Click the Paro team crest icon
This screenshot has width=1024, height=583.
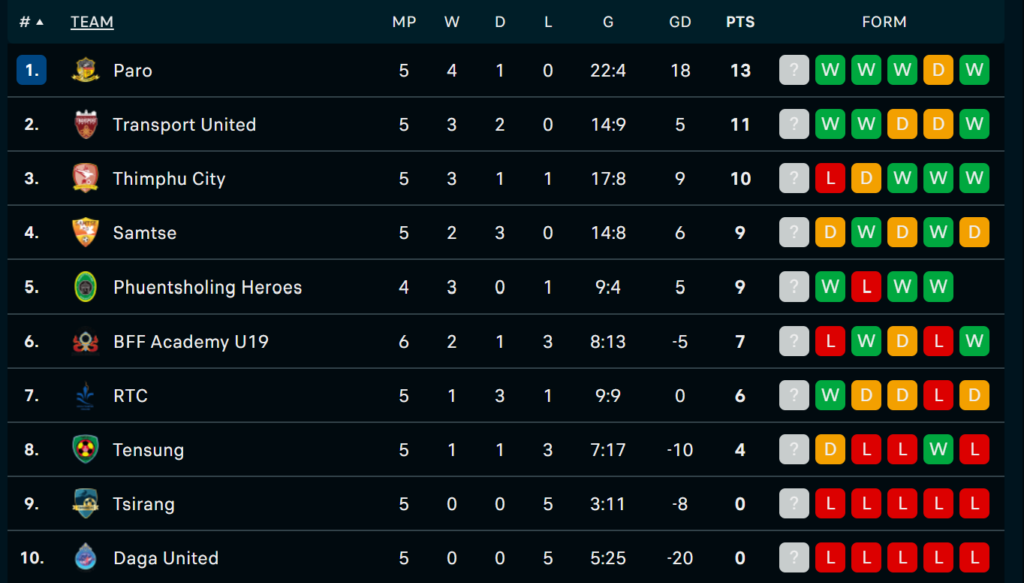pos(86,70)
